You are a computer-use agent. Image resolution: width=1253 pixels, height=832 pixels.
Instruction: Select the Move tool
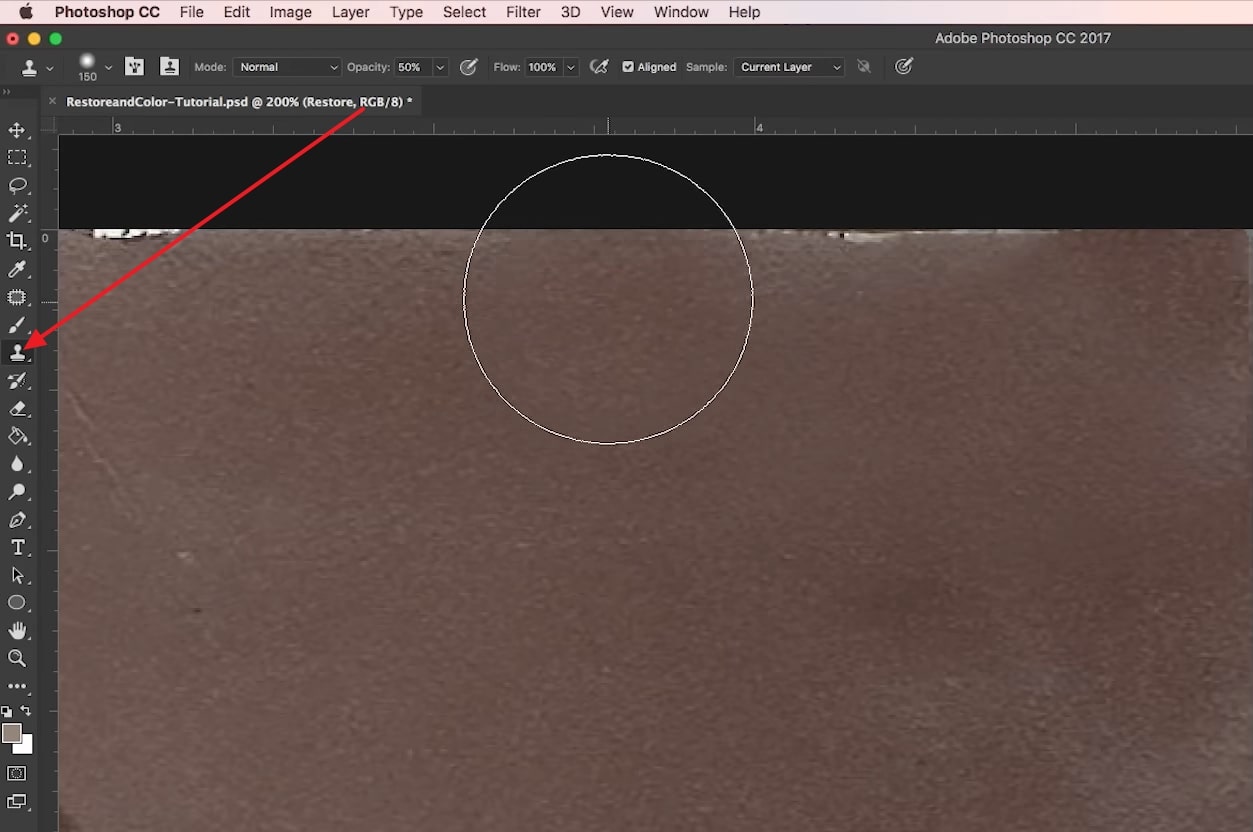(x=17, y=130)
